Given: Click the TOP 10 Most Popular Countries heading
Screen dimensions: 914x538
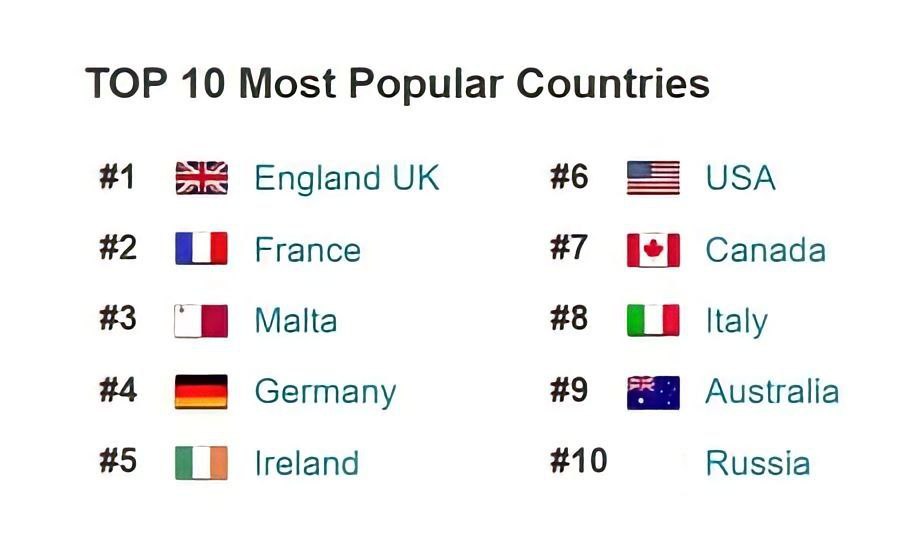Looking at the screenshot, I should click(397, 83).
